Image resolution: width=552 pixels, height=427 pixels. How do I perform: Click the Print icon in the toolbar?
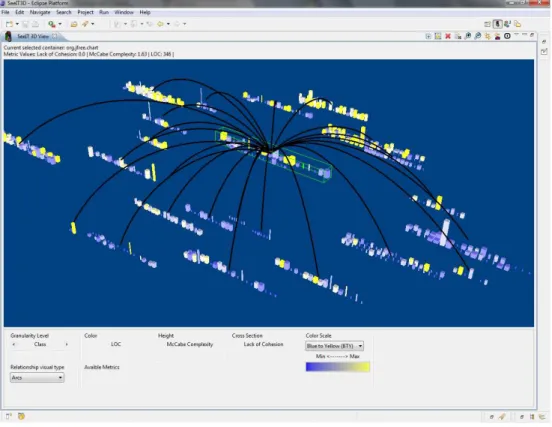pyautogui.click(x=36, y=24)
